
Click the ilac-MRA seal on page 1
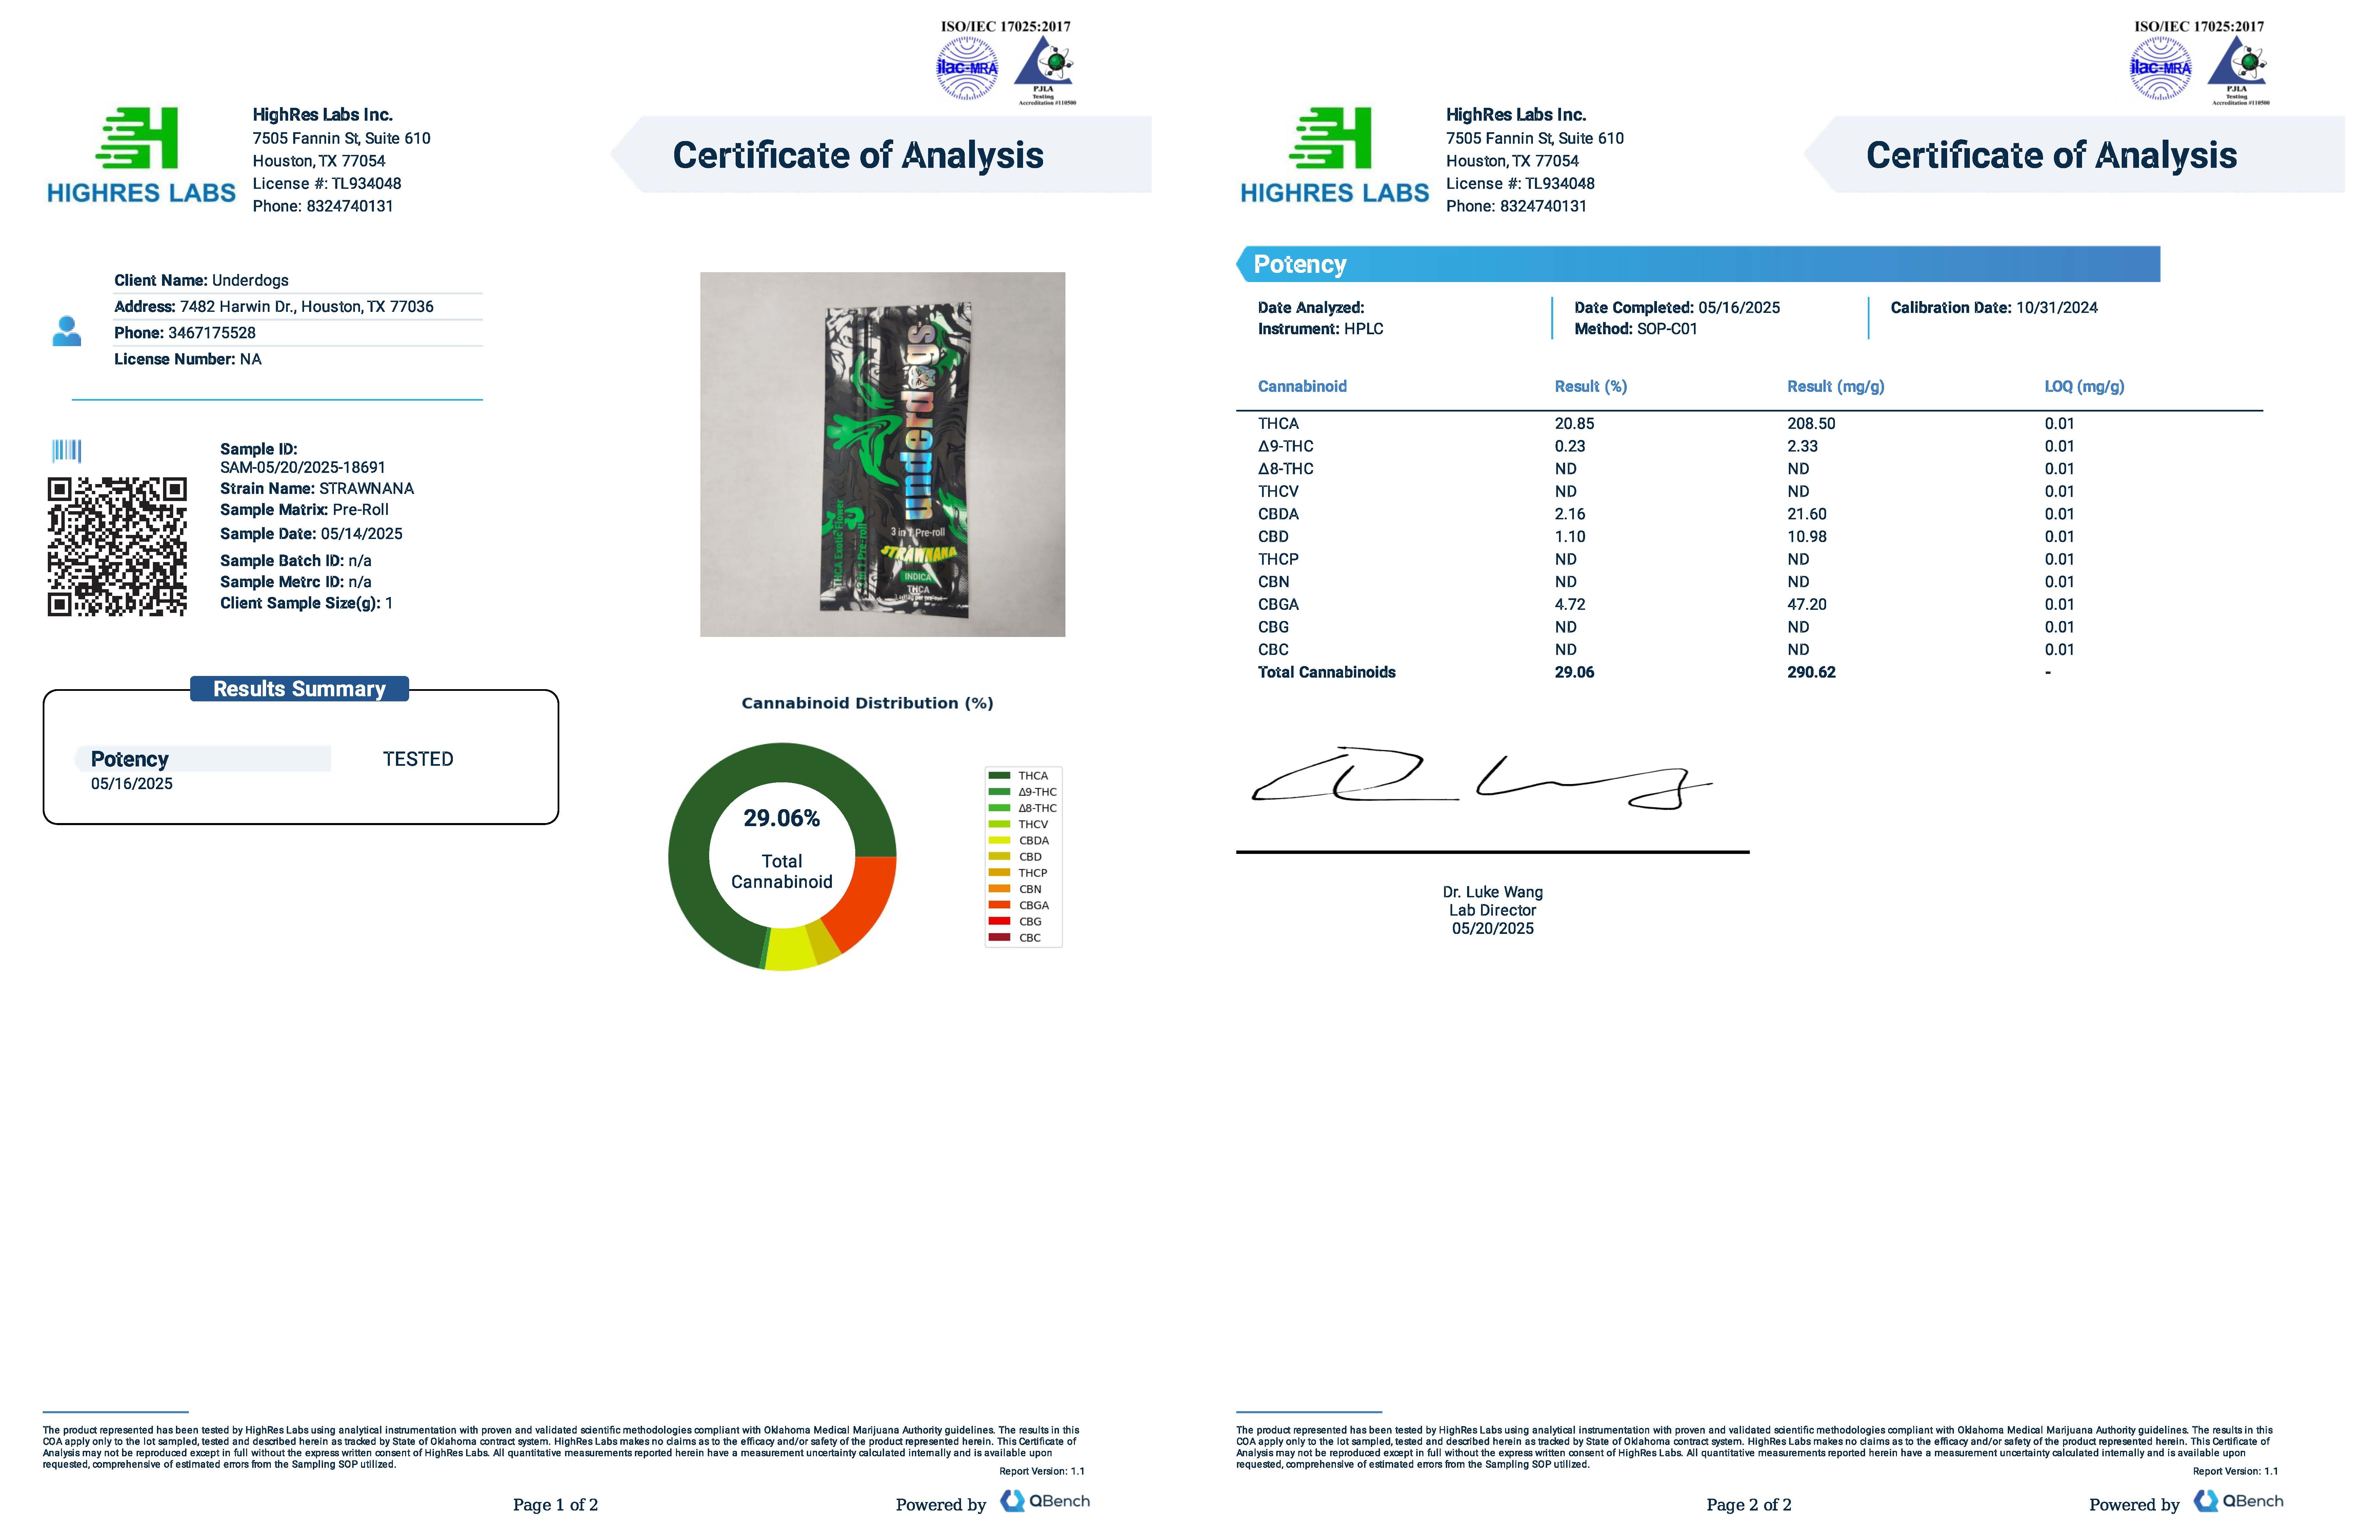(967, 68)
